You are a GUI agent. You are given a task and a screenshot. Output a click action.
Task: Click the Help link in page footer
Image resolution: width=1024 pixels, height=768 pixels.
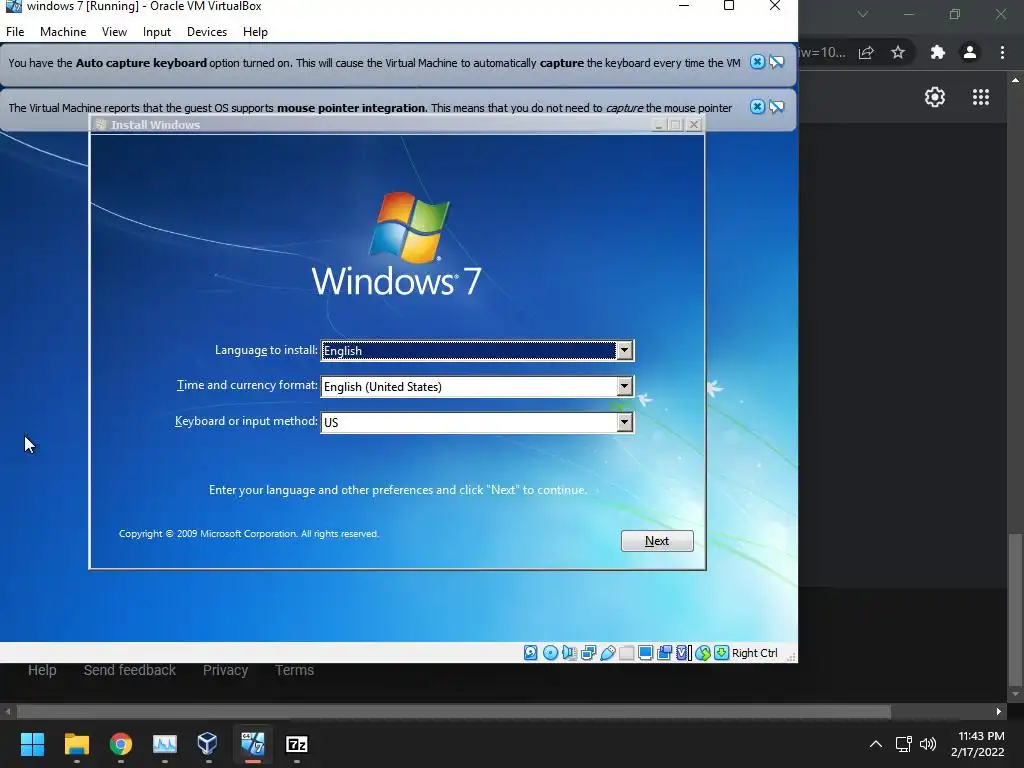pyautogui.click(x=42, y=670)
